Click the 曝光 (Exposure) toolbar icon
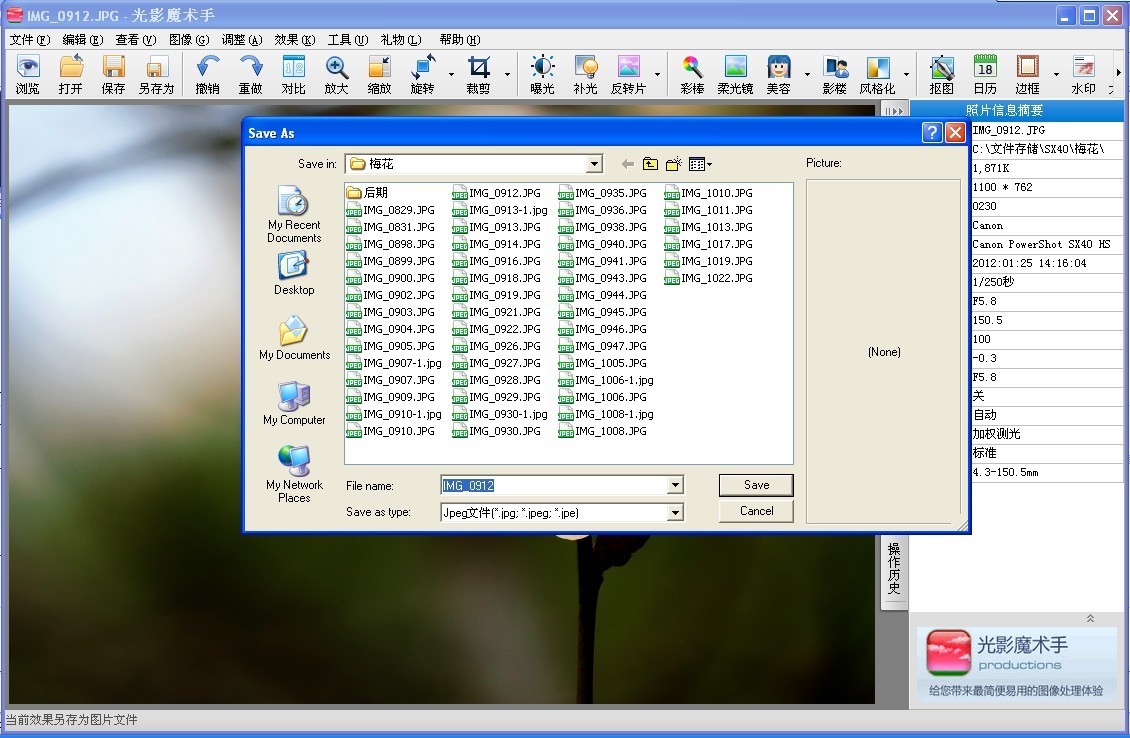The height and width of the screenshot is (738, 1130). click(x=542, y=68)
